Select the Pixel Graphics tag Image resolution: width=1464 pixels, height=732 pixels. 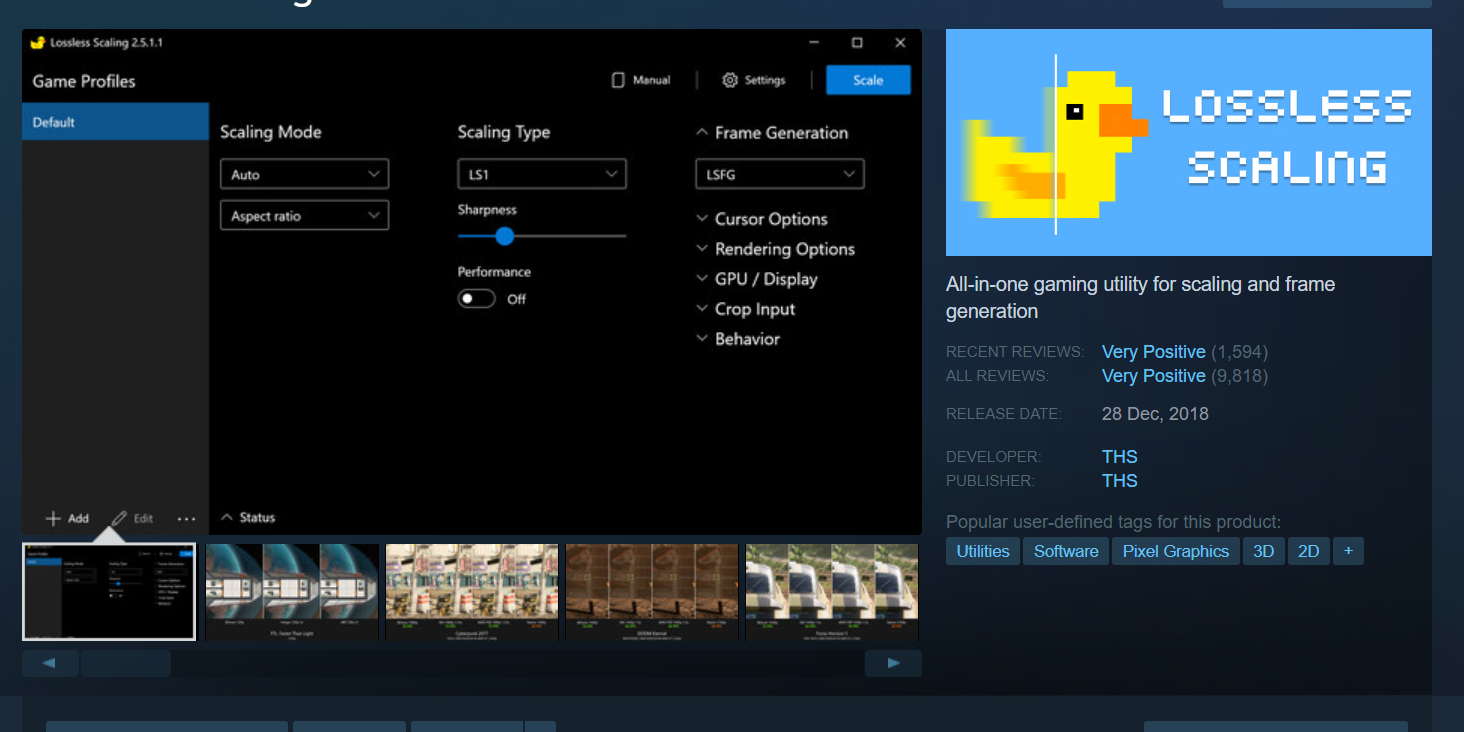tap(1176, 551)
